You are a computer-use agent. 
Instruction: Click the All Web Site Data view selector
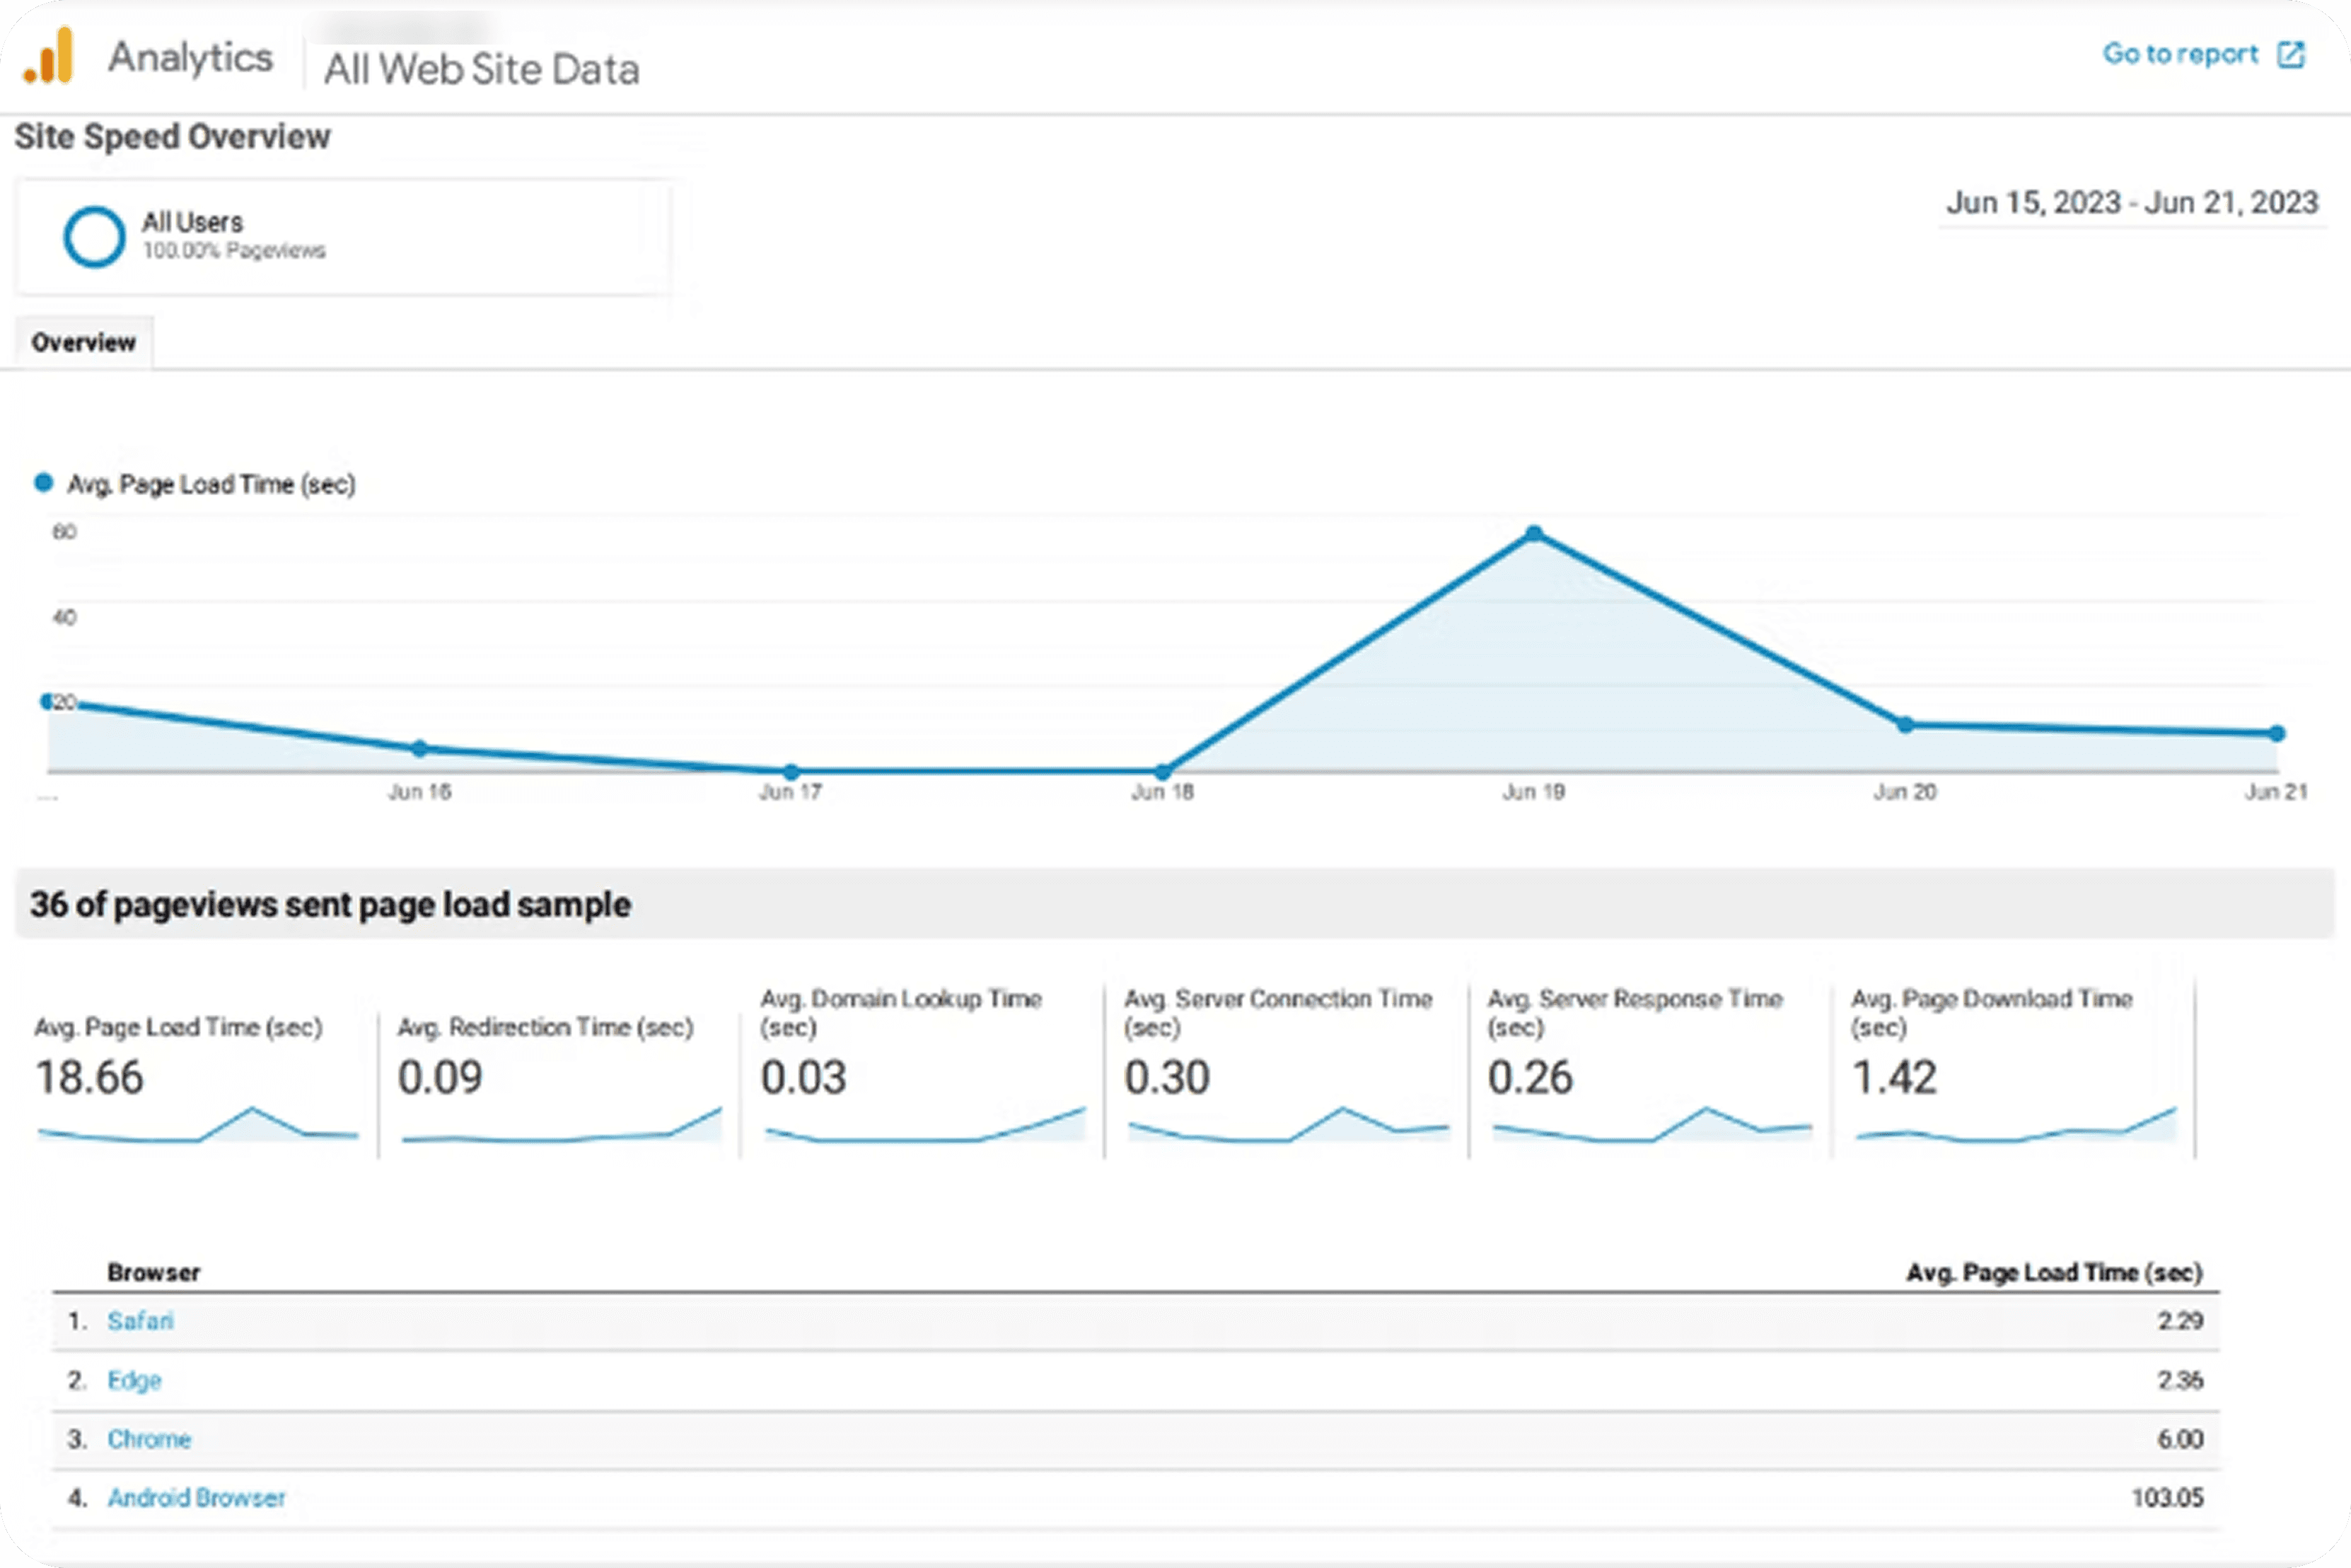pos(481,69)
